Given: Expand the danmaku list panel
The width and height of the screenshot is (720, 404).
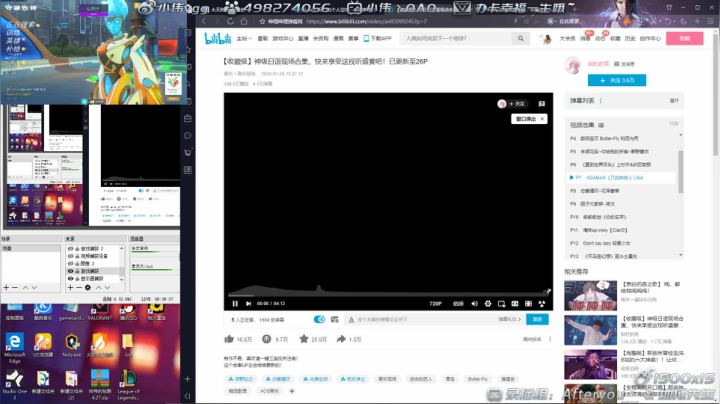Looking at the screenshot, I should point(674,101).
